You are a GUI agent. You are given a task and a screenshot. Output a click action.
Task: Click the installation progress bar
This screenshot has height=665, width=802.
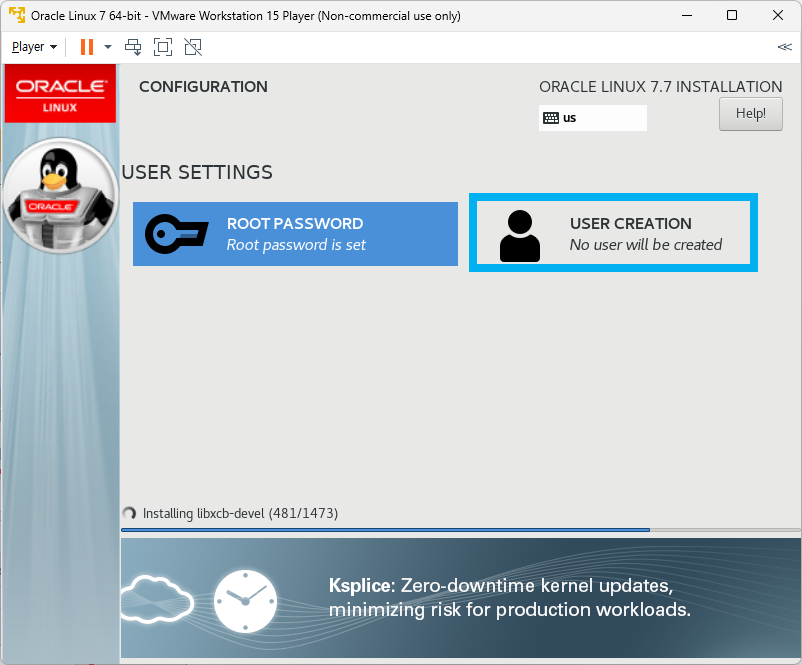[461, 530]
